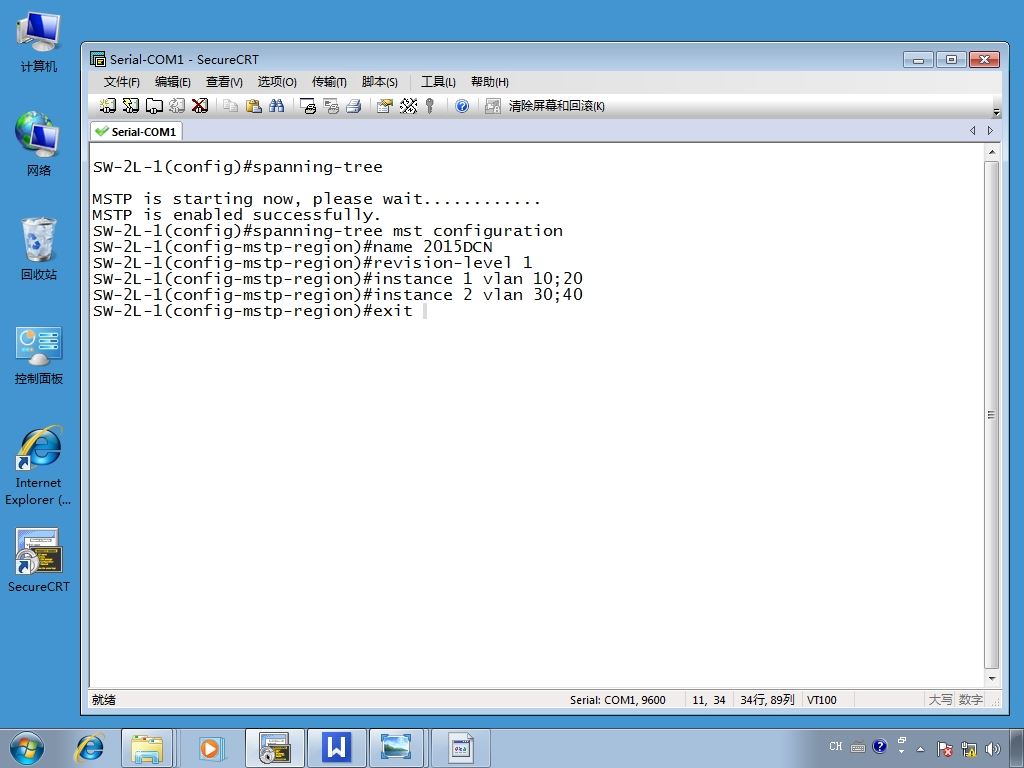Select the Serial-COM1 session tab
The height and width of the screenshot is (768, 1024).
(136, 131)
